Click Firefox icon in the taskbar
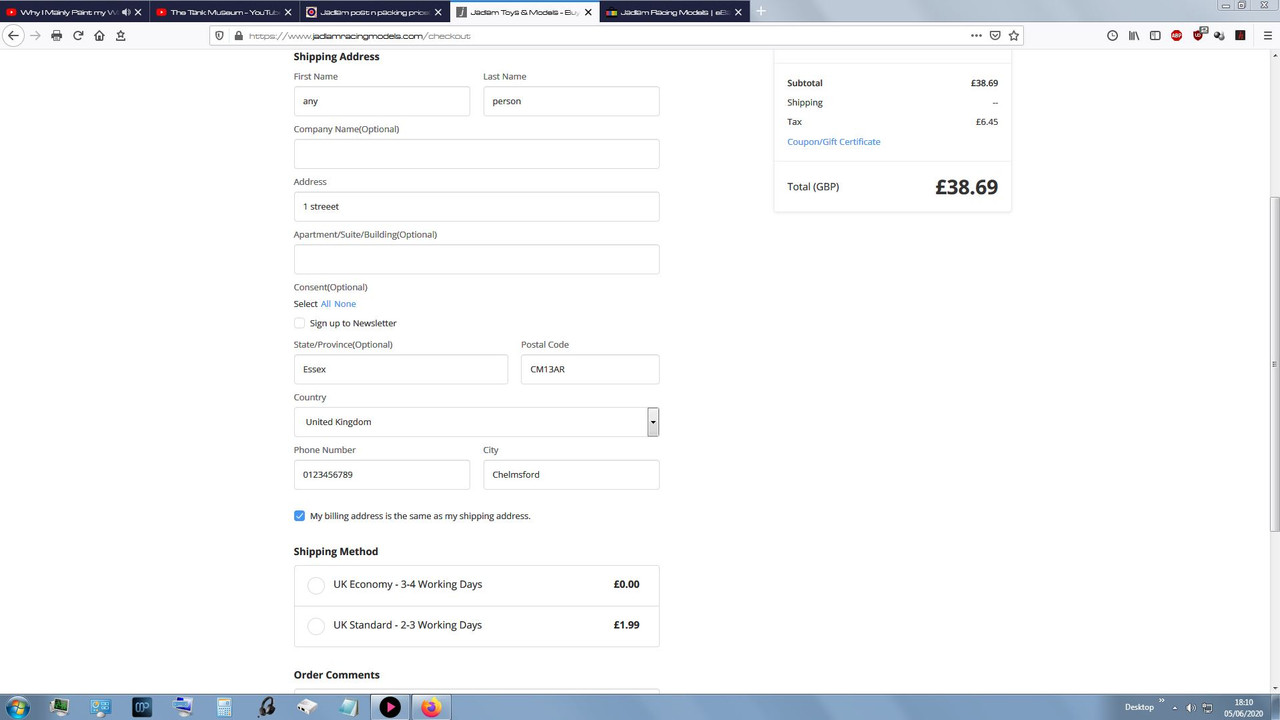 coord(431,707)
